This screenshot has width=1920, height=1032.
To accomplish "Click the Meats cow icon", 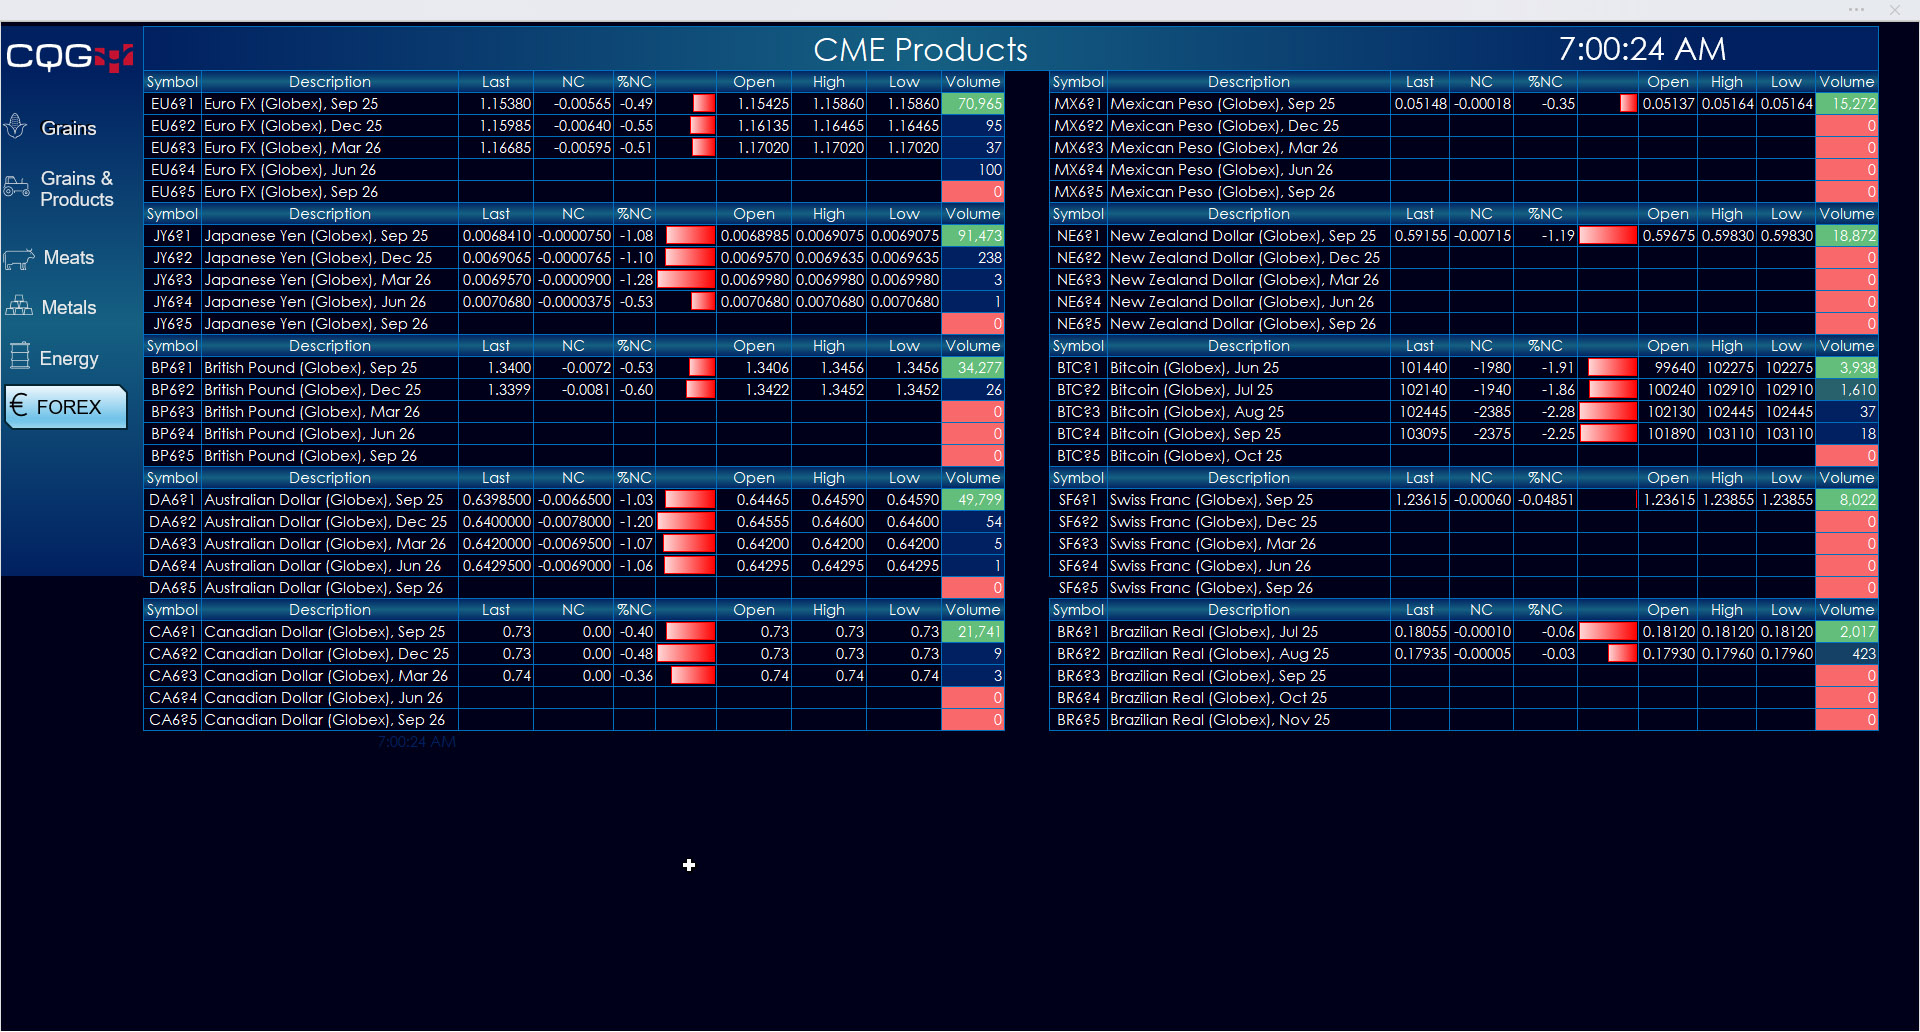I will (19, 259).
